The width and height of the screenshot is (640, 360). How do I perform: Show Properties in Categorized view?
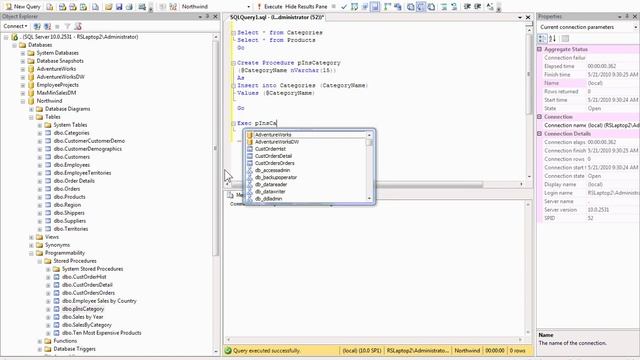coord(542,38)
